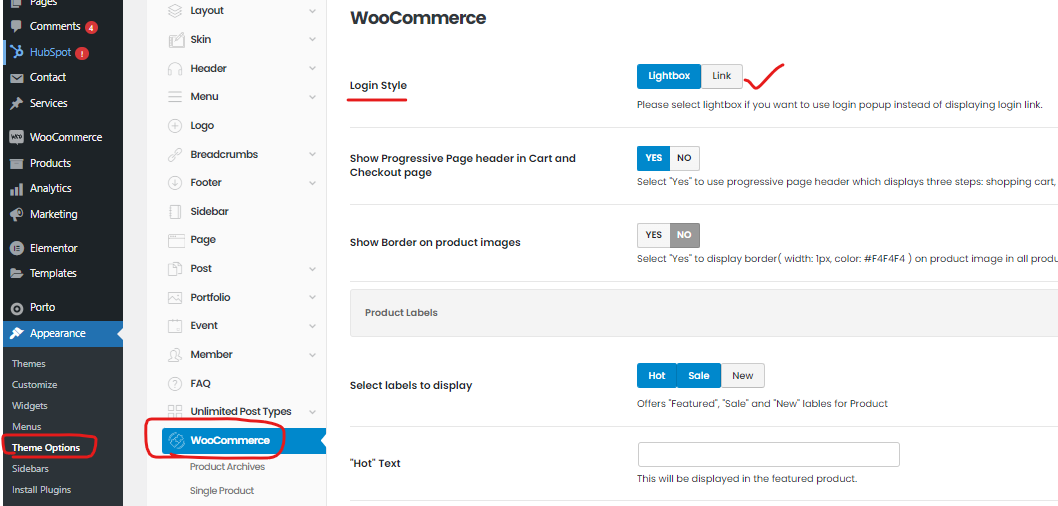Screen dimensions: 1058x506
Task: Click the Header headphones icon
Action: (175, 68)
